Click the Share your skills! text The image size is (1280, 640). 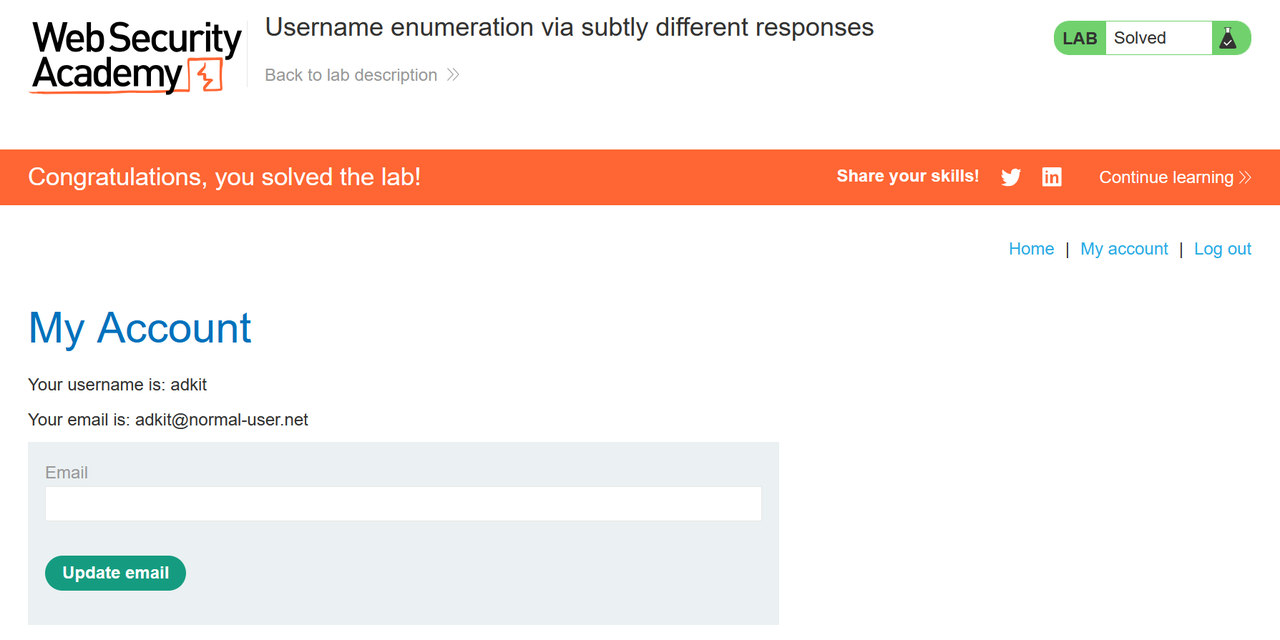click(907, 176)
